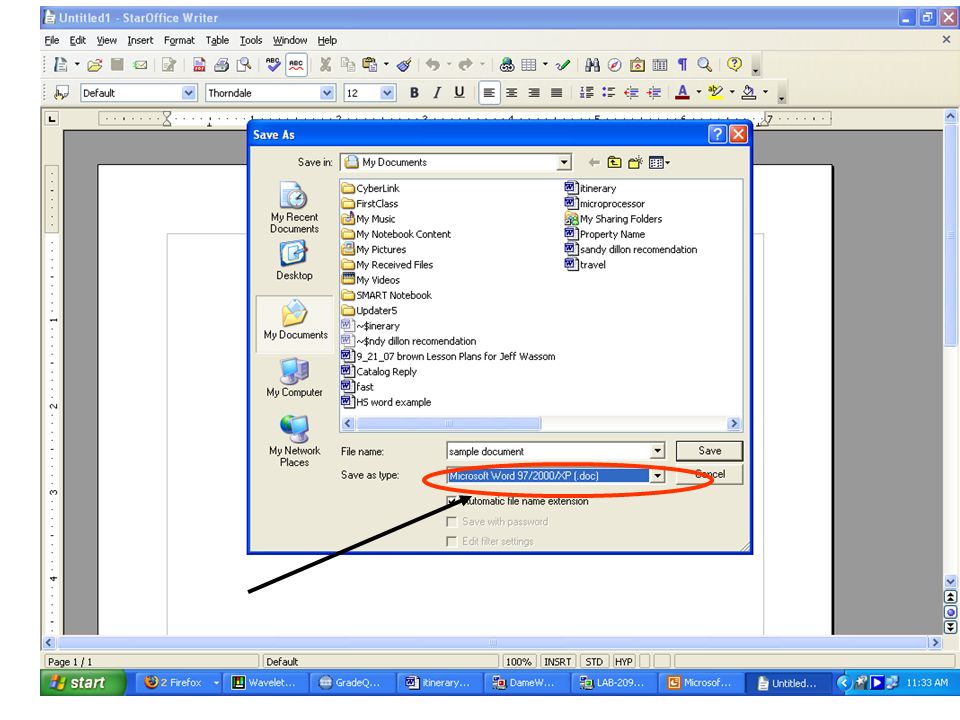Click the Zoom magnifier icon
960x720 pixels.
coord(705,64)
